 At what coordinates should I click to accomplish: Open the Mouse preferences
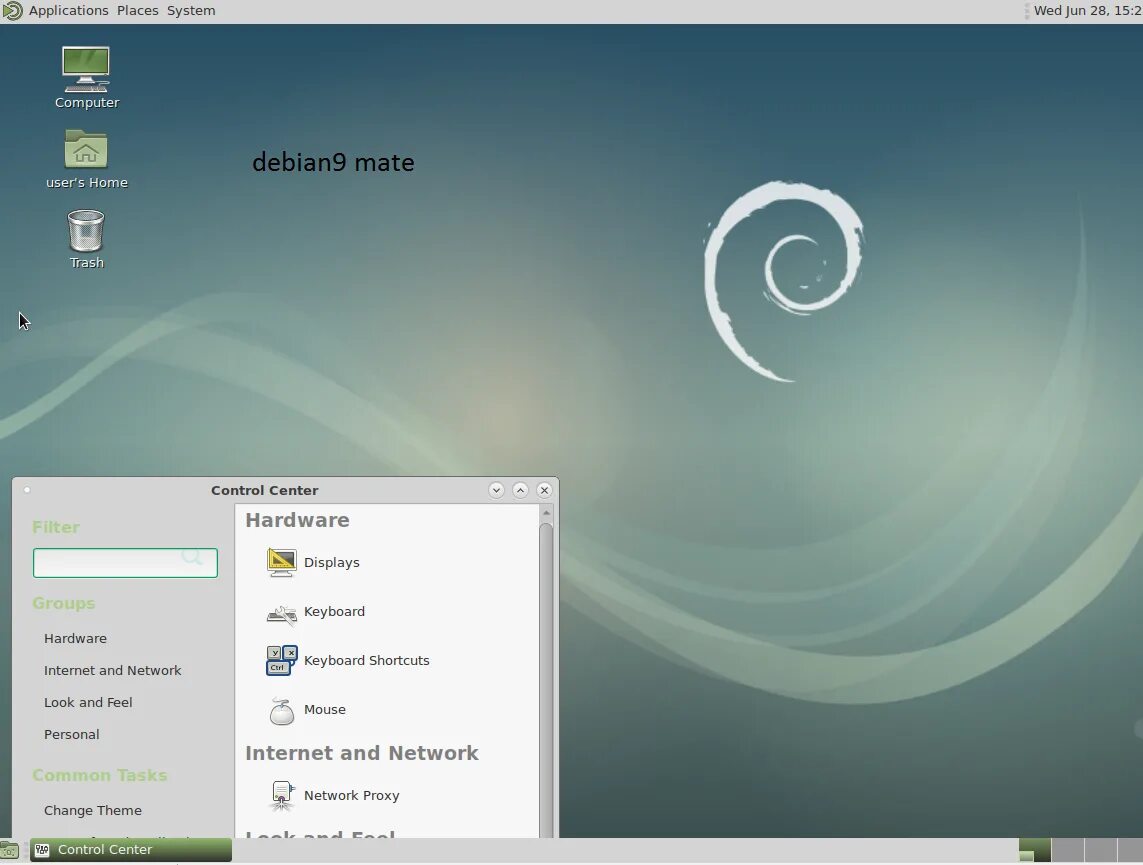pyautogui.click(x=306, y=711)
